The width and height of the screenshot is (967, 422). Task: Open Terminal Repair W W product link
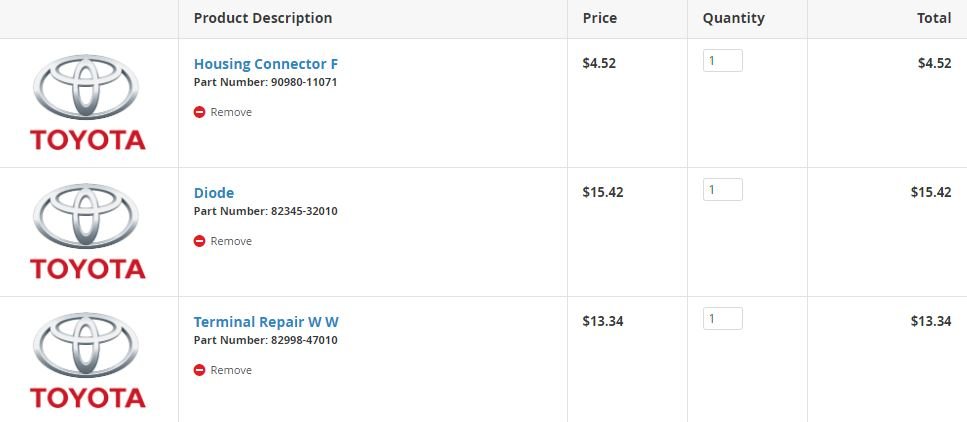tap(266, 322)
